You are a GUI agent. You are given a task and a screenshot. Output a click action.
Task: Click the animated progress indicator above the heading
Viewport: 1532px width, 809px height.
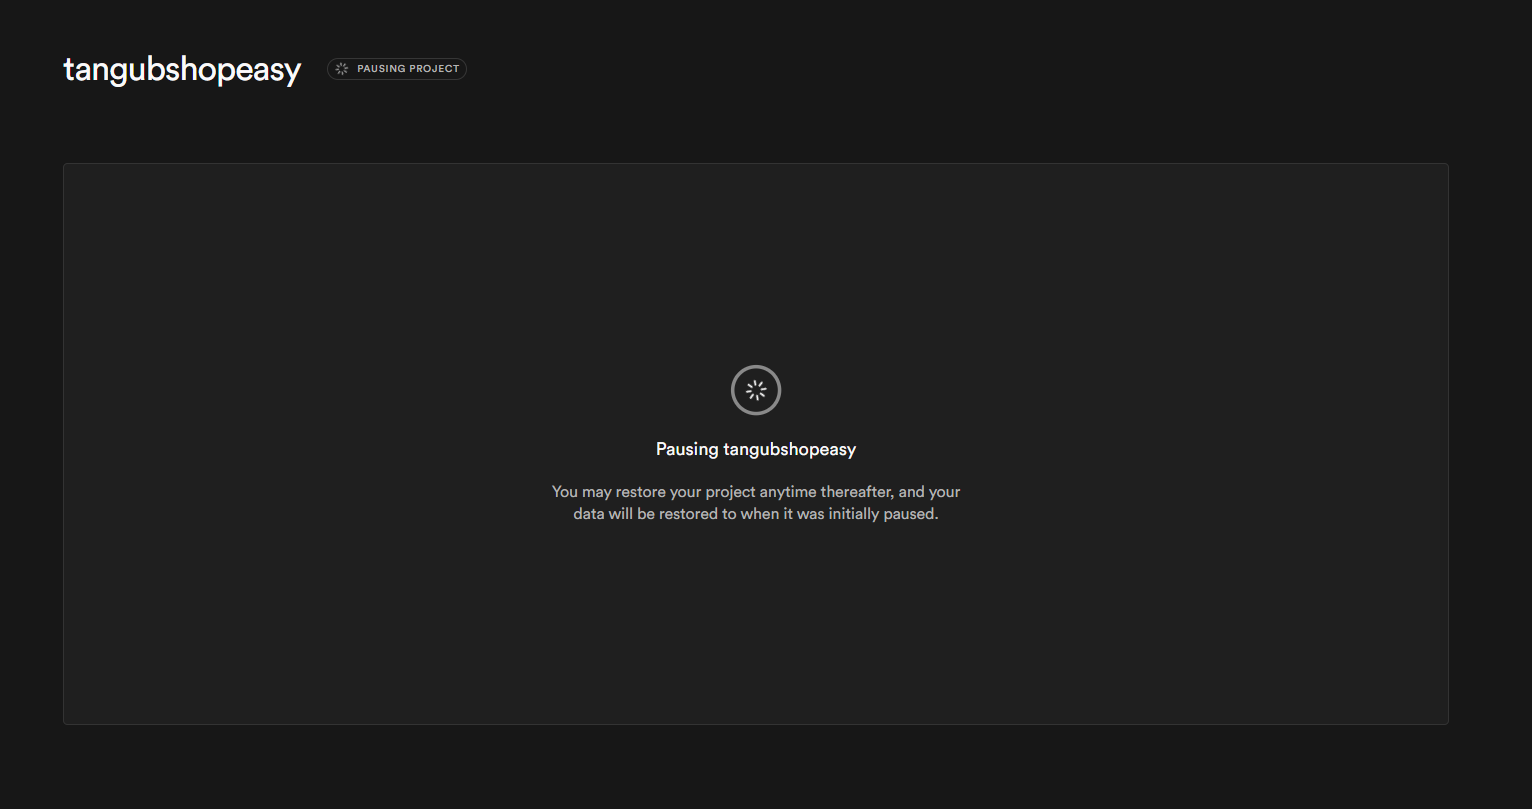pos(756,390)
